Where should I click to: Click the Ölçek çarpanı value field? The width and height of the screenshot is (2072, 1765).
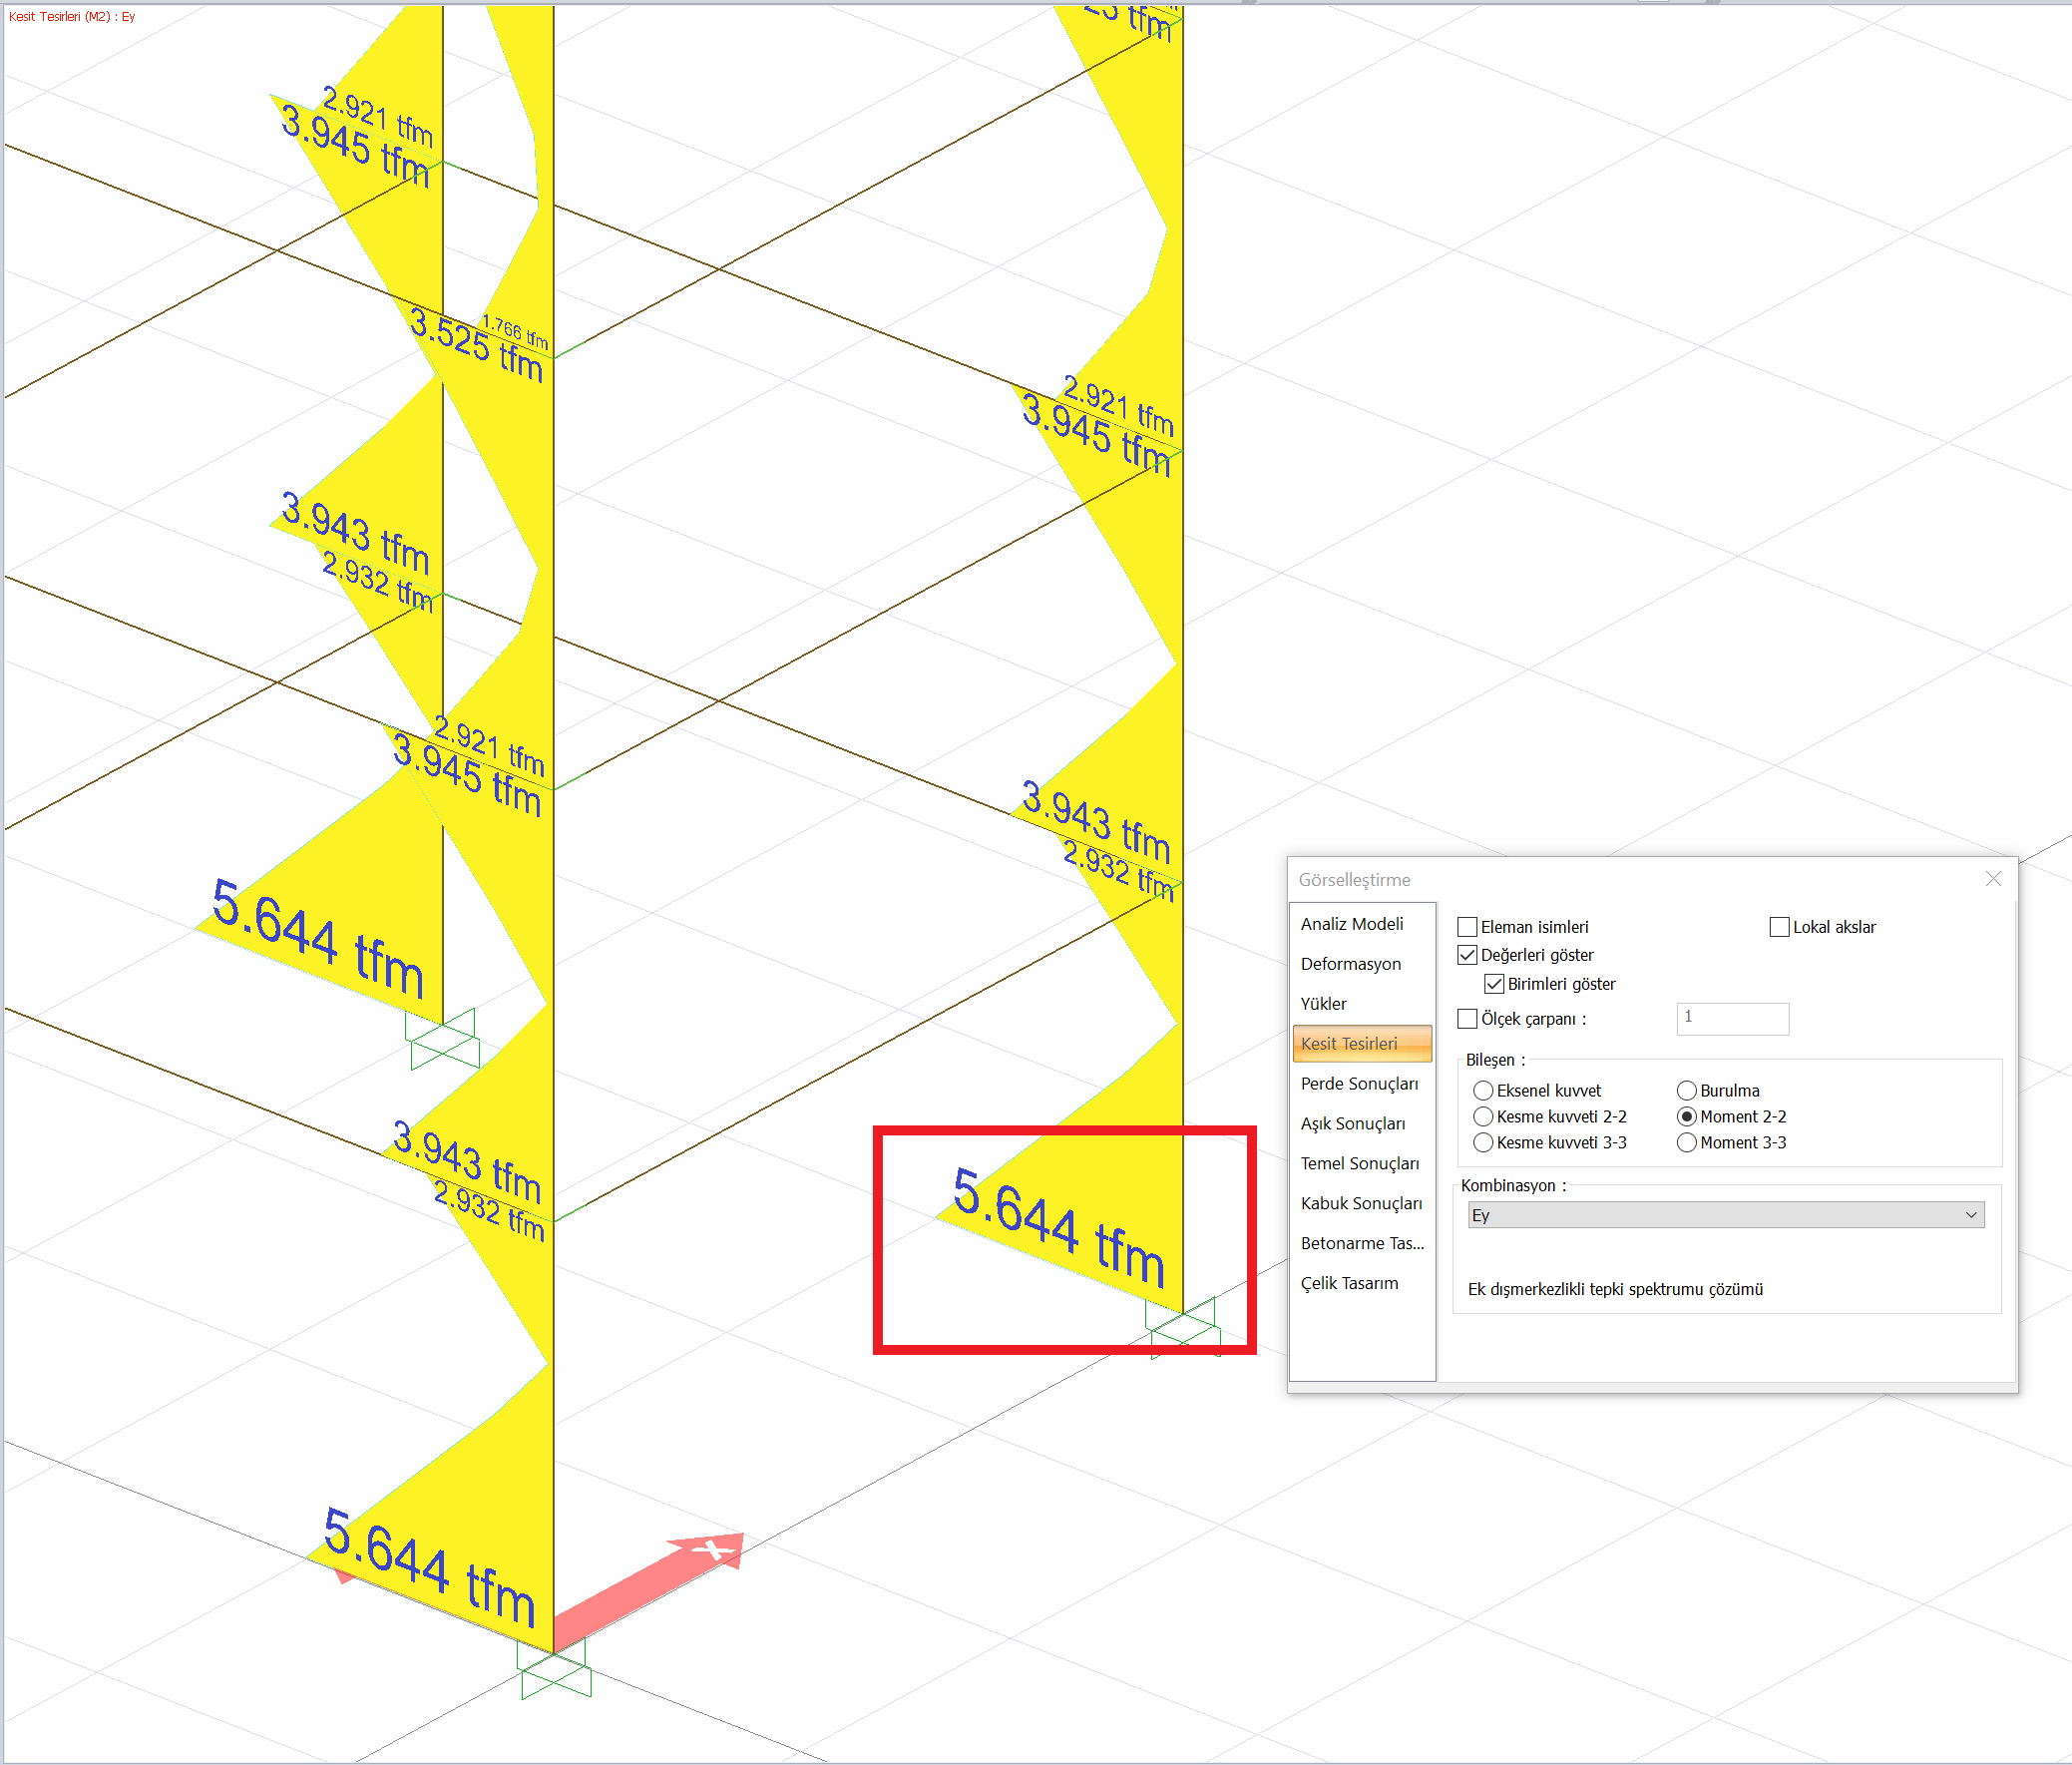click(1731, 1018)
